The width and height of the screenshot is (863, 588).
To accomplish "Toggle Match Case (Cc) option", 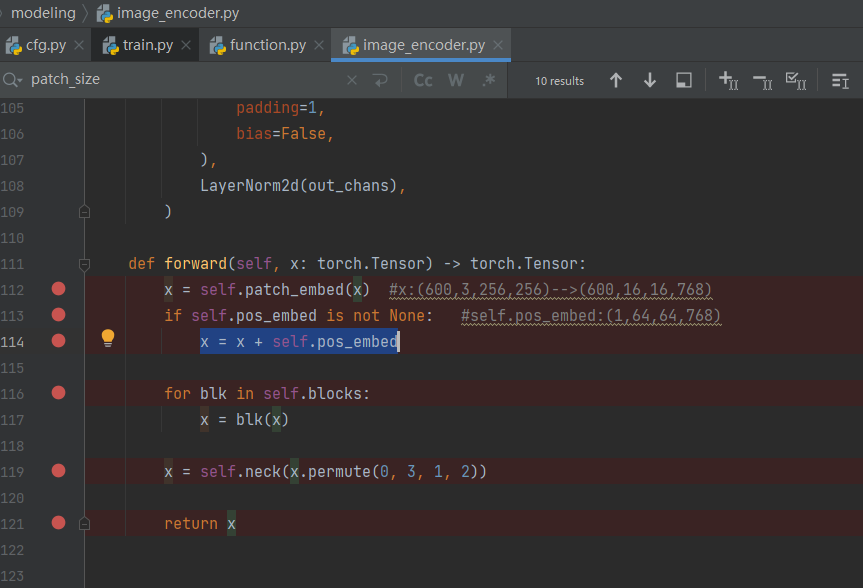I will [x=423, y=81].
